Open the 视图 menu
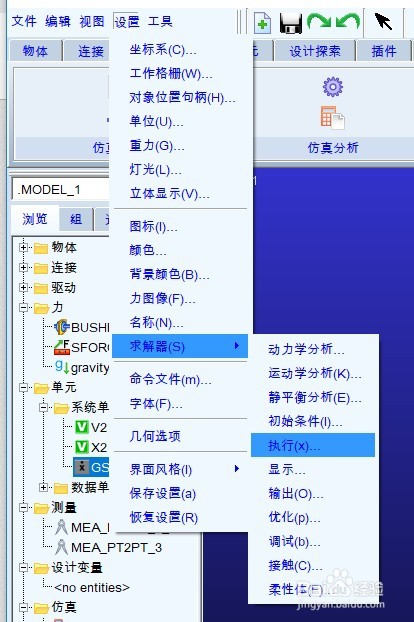The width and height of the screenshot is (414, 622). (x=92, y=21)
